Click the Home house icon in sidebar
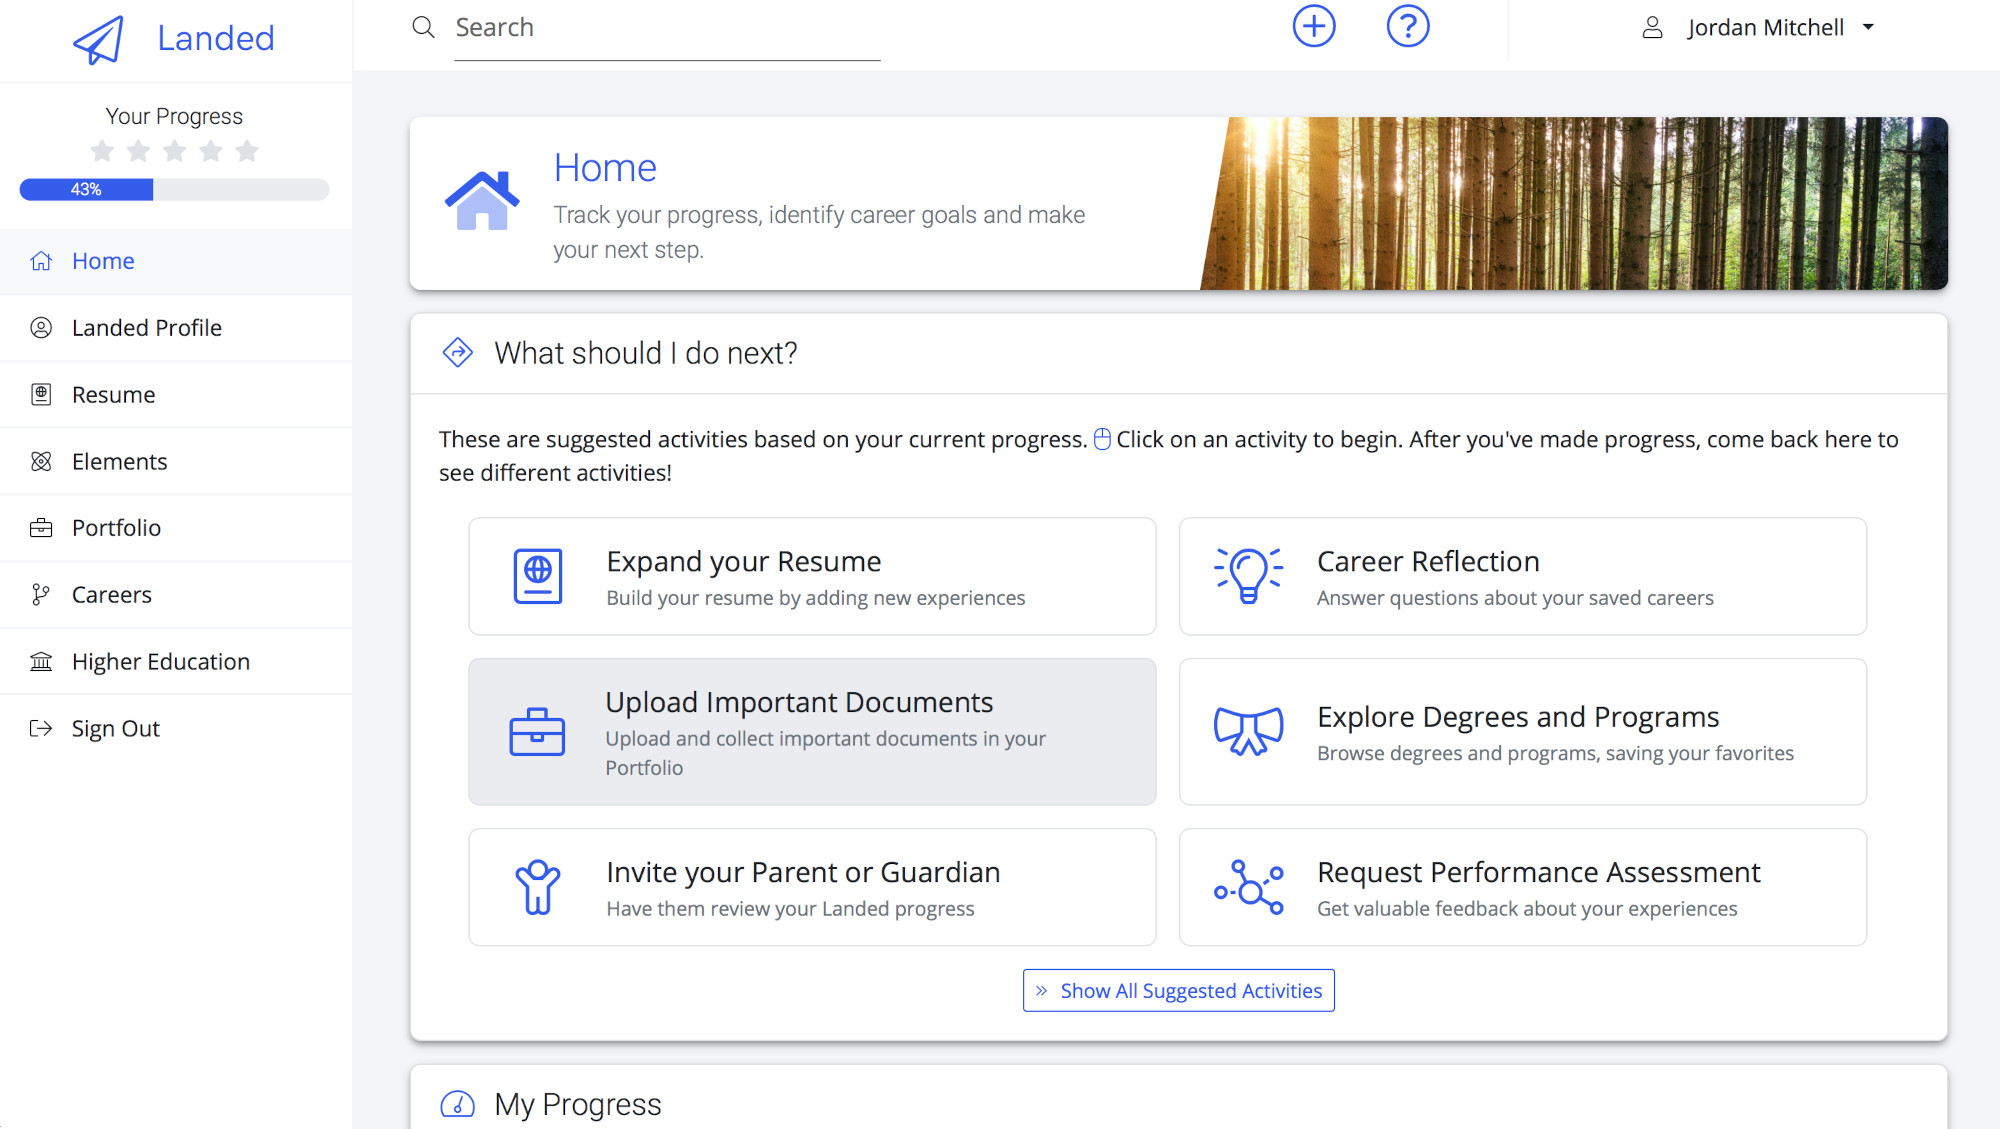This screenshot has height=1129, width=2000. 41,261
